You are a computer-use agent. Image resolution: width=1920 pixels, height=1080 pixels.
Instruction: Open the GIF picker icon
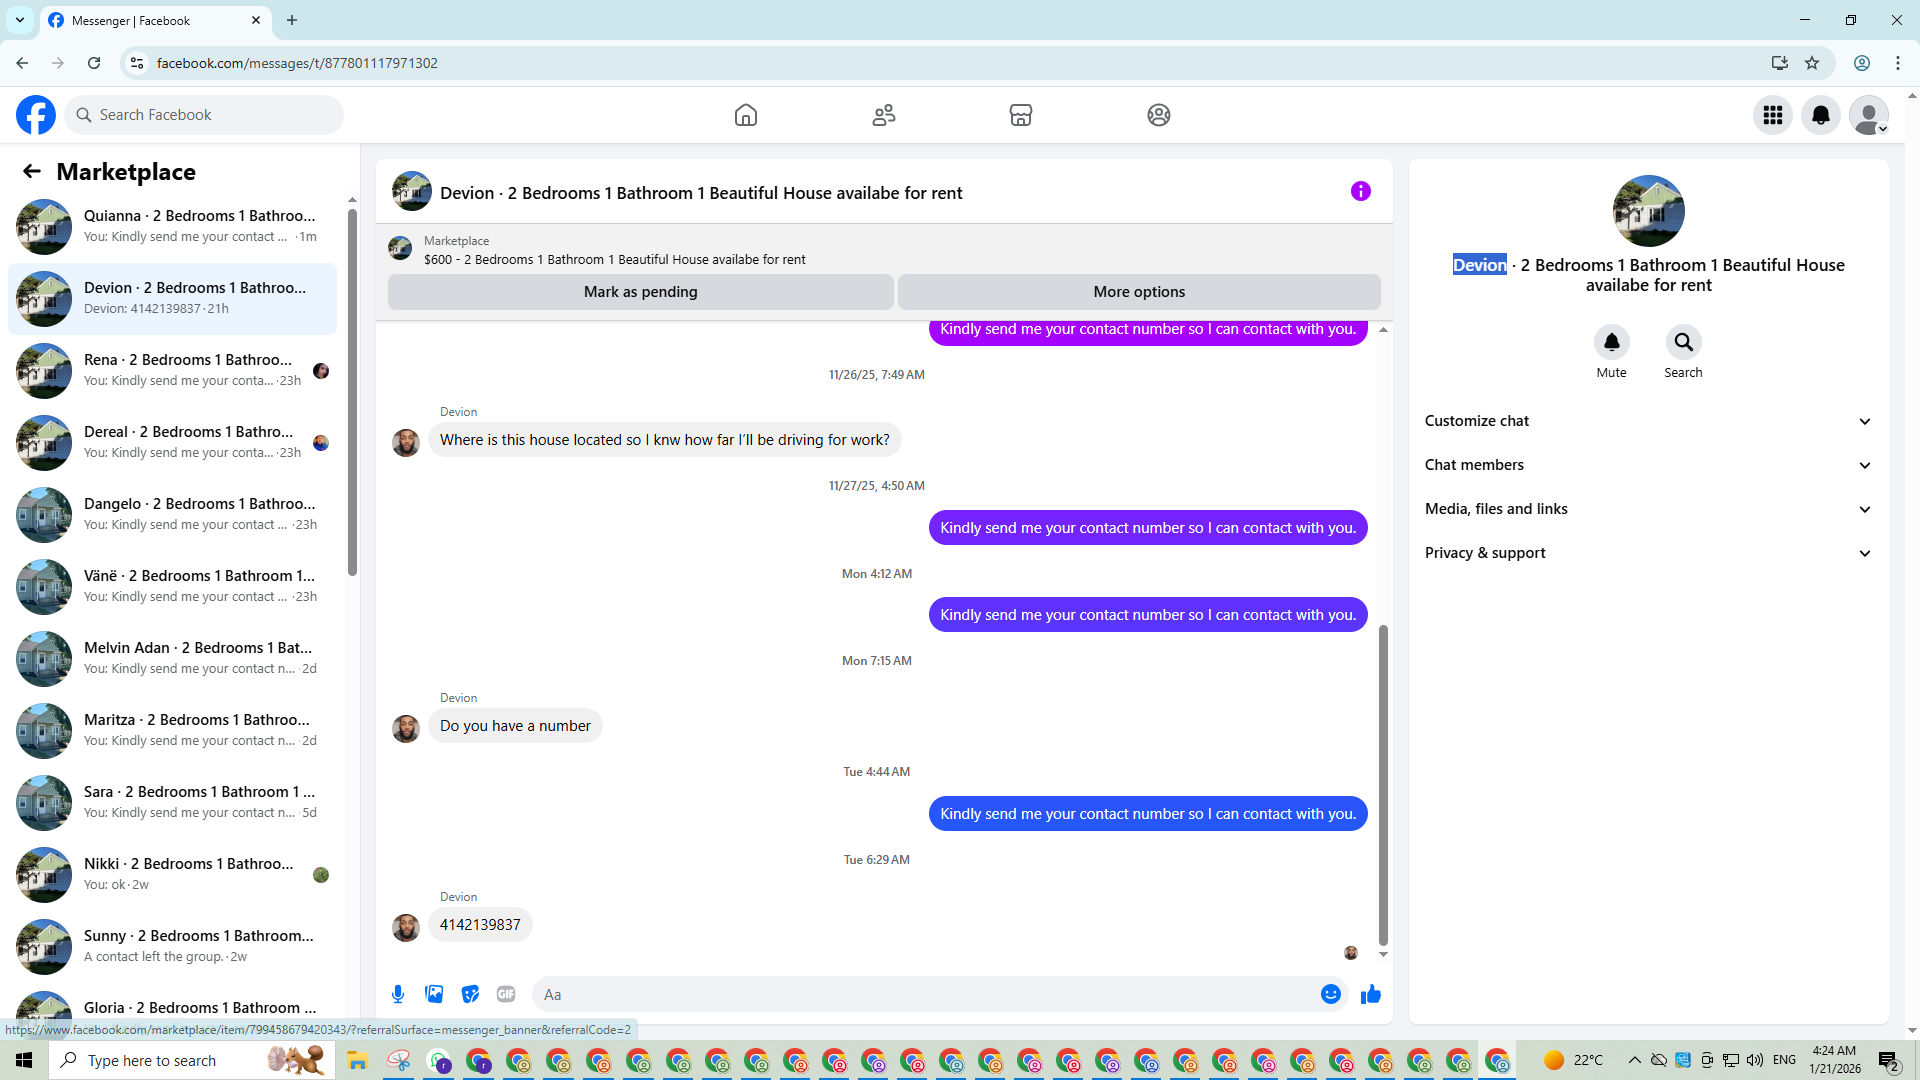[x=506, y=994]
